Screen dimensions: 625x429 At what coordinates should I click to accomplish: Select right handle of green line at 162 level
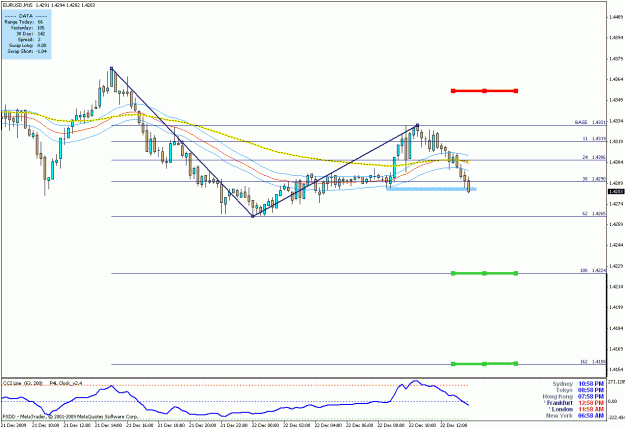516,364
